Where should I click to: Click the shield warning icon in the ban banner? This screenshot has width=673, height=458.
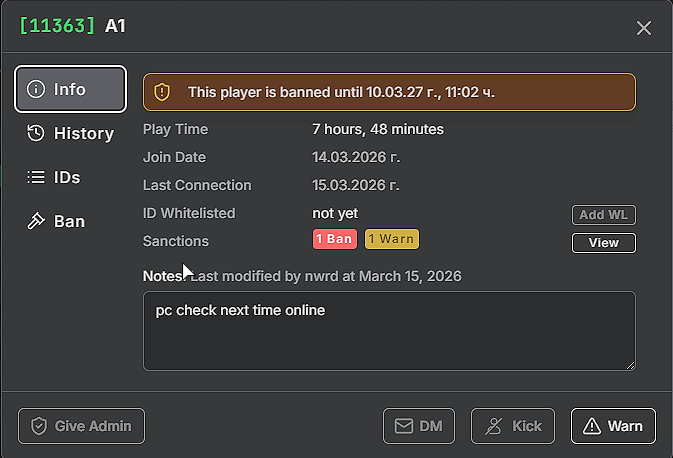162,92
